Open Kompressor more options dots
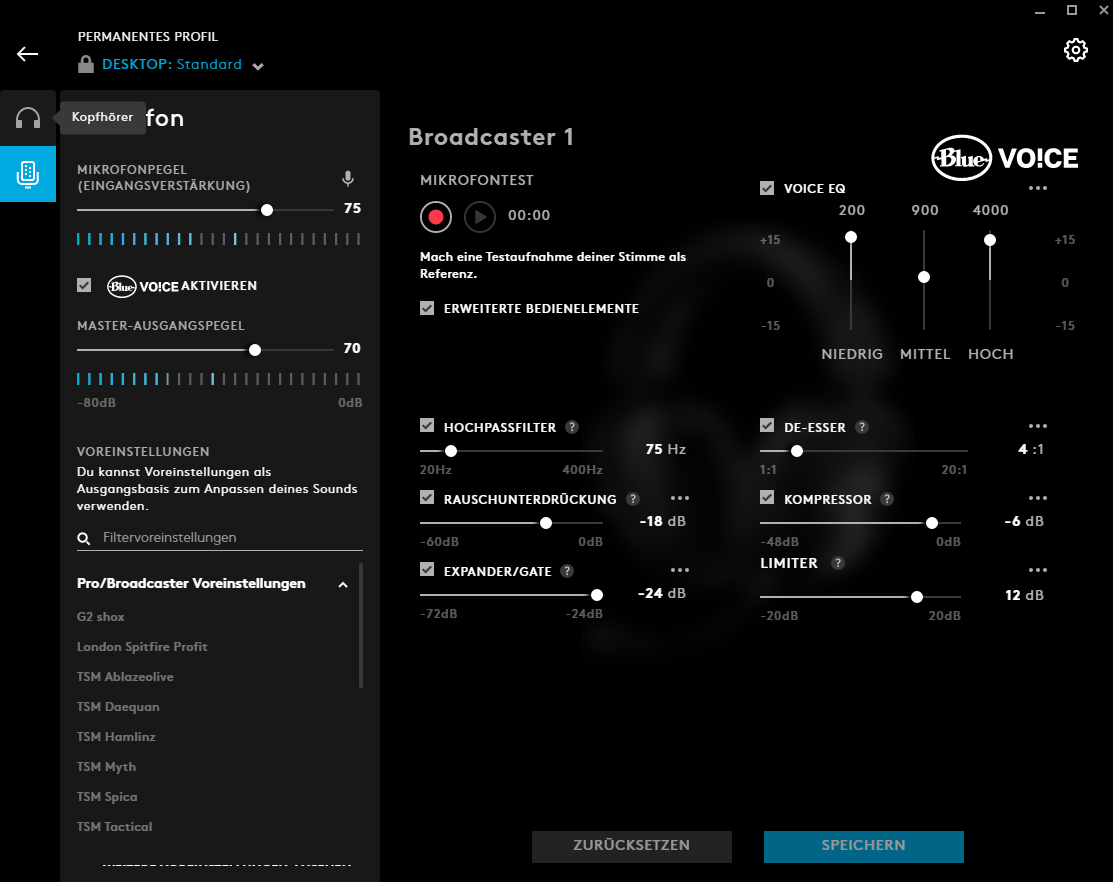Screen dimensions: 1113x882 [1038, 498]
